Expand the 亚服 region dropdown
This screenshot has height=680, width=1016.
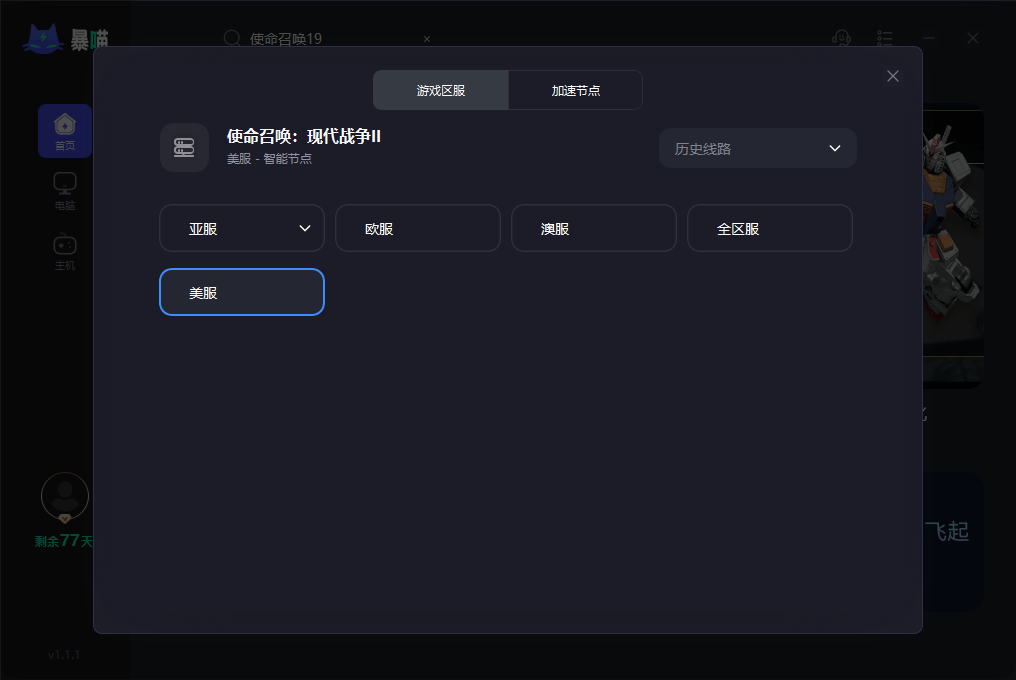242,228
